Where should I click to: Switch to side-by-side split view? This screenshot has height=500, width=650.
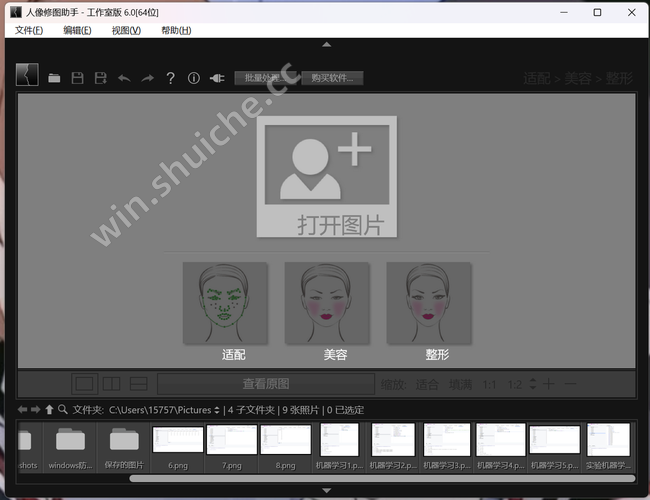coord(112,384)
